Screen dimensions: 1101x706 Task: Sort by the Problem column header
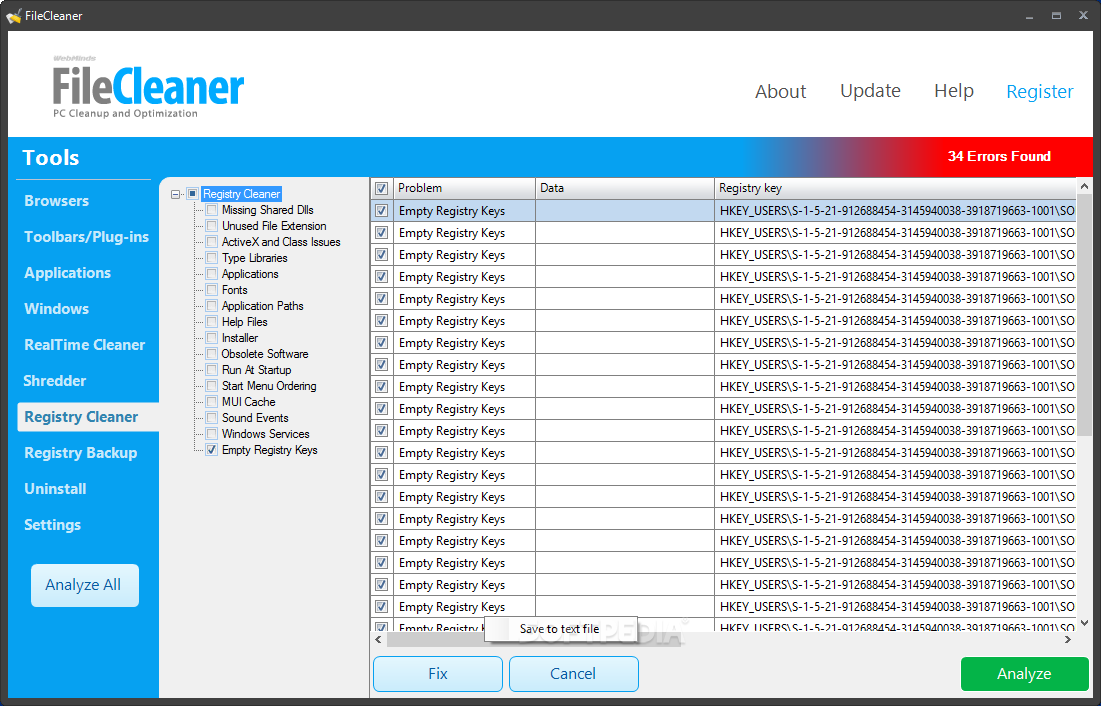click(x=464, y=188)
